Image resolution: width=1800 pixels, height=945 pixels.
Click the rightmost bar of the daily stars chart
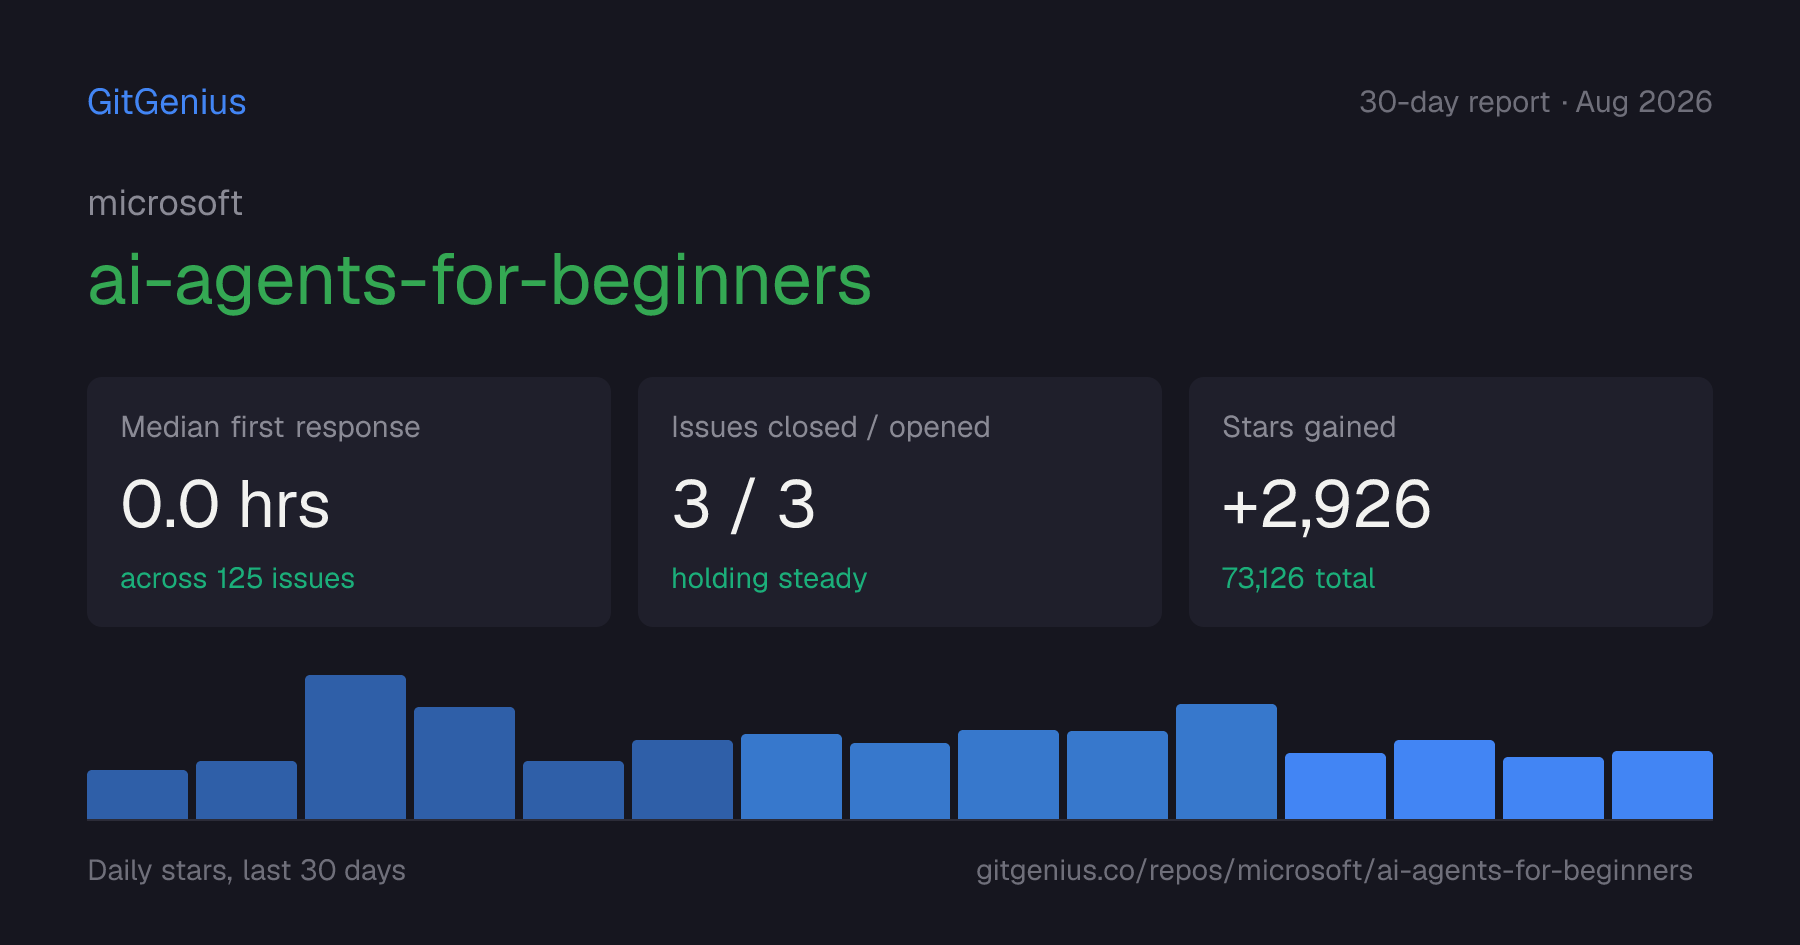[x=1662, y=785]
